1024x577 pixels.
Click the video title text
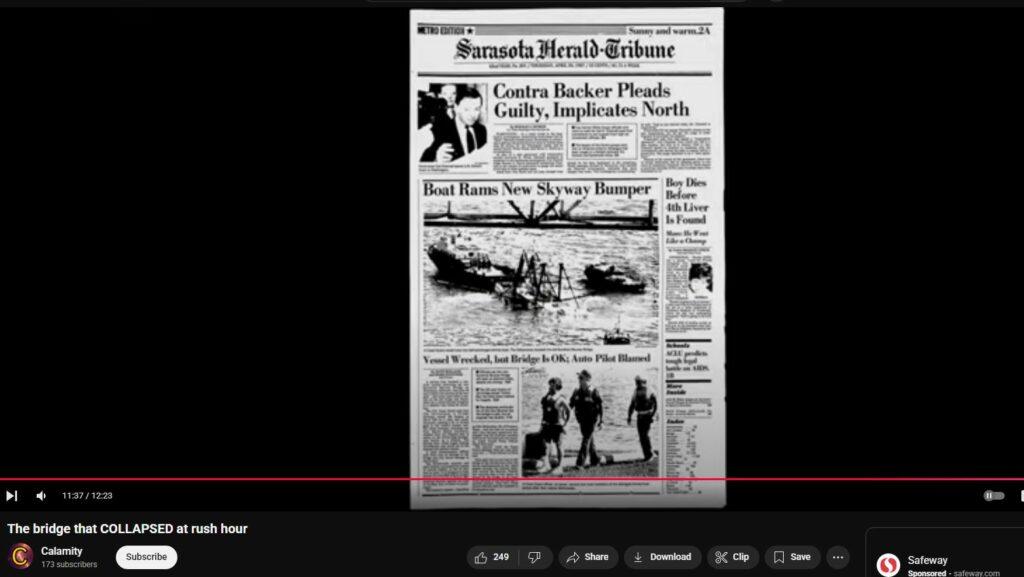click(127, 529)
